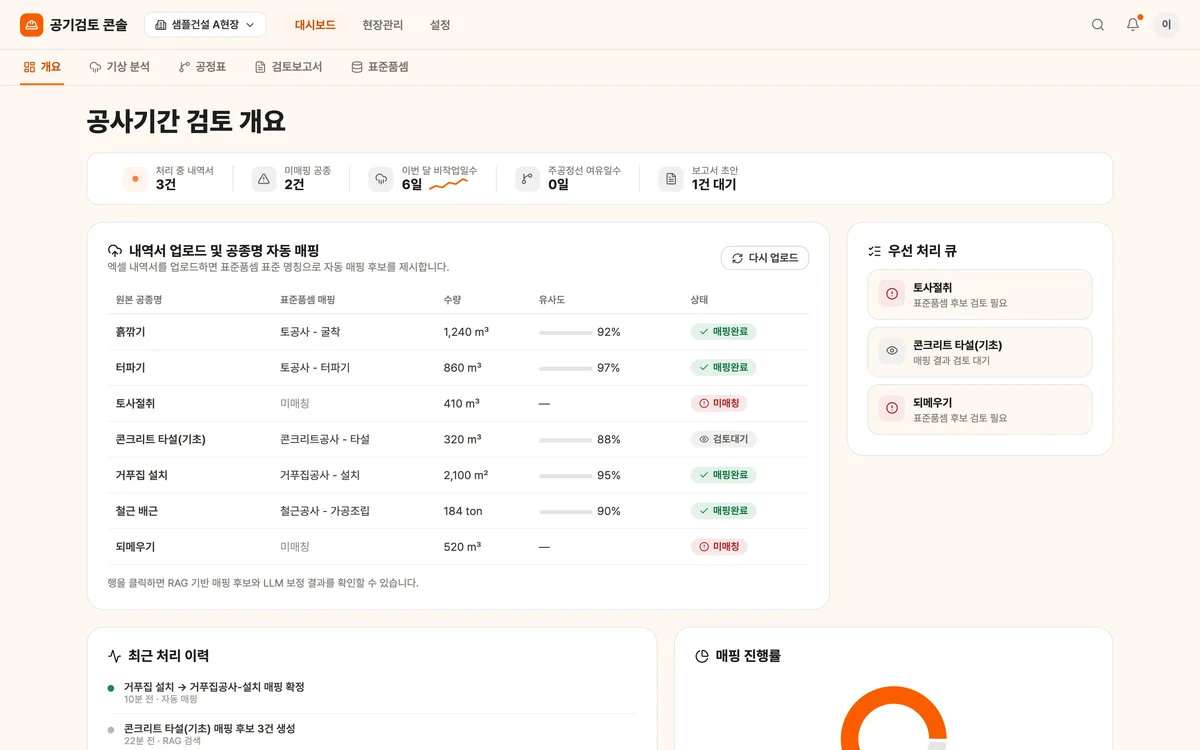Click the branch icon for 주공정선 여유일수
1200x750 pixels.
(x=527, y=179)
